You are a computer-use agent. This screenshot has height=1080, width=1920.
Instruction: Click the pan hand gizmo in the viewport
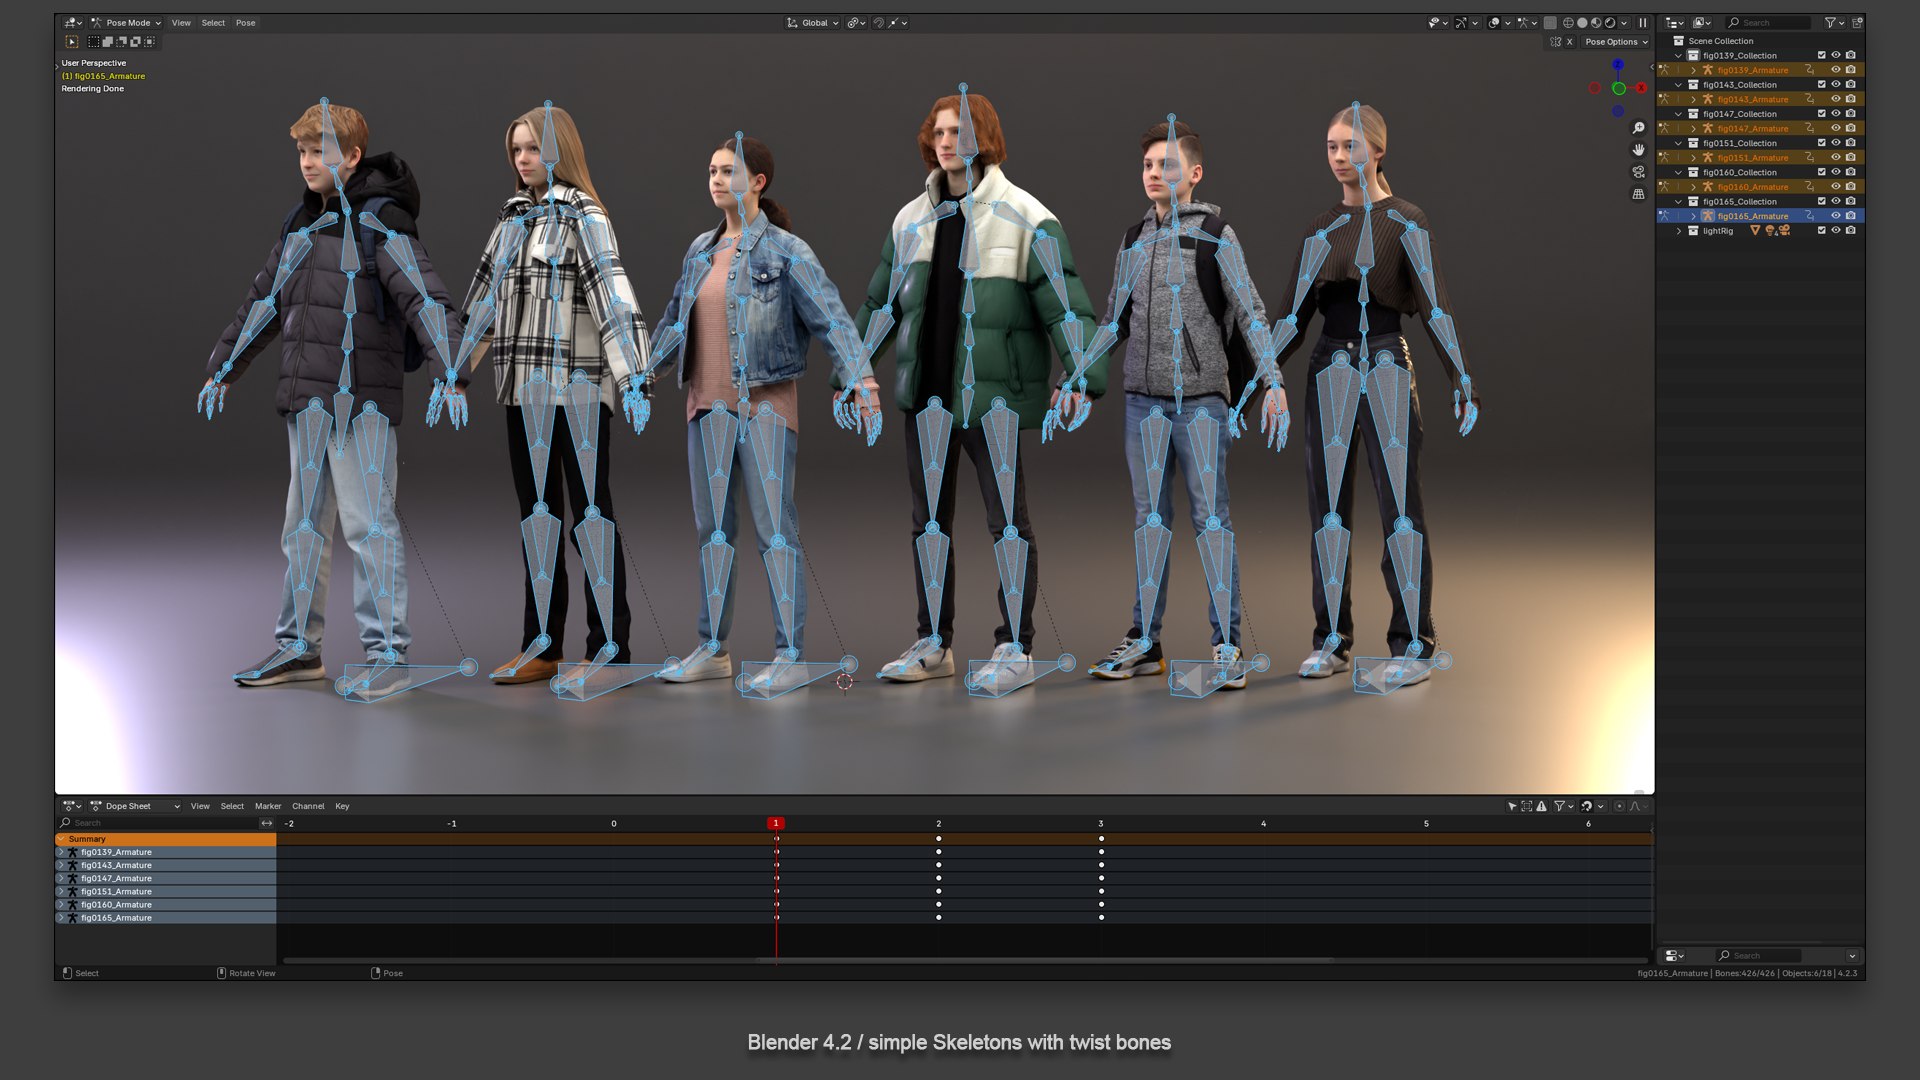tap(1638, 150)
